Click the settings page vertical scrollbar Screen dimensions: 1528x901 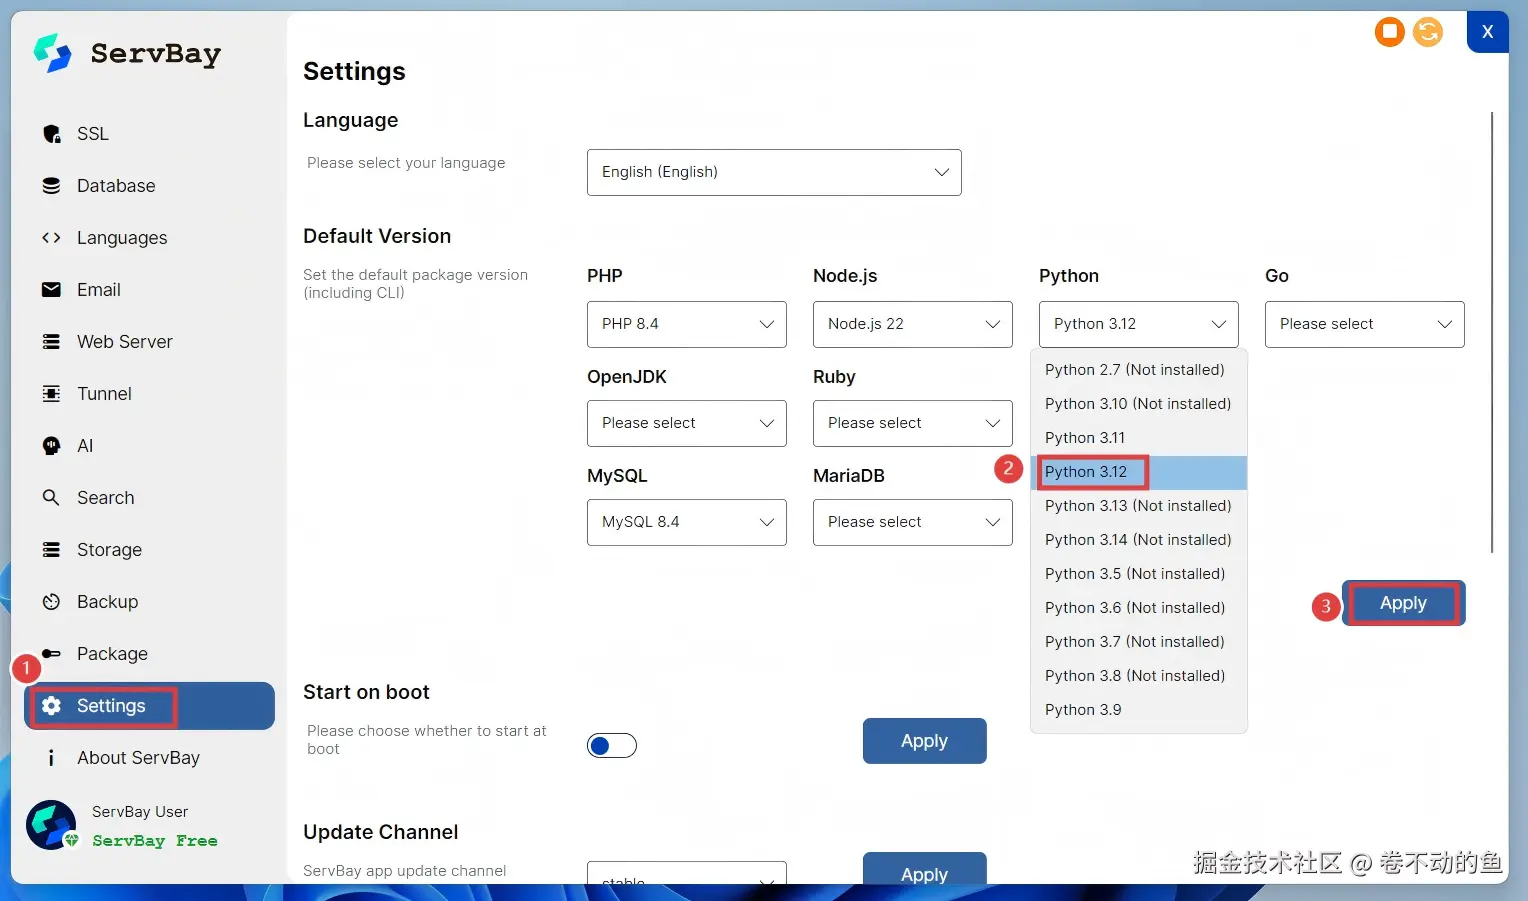[x=1492, y=332]
